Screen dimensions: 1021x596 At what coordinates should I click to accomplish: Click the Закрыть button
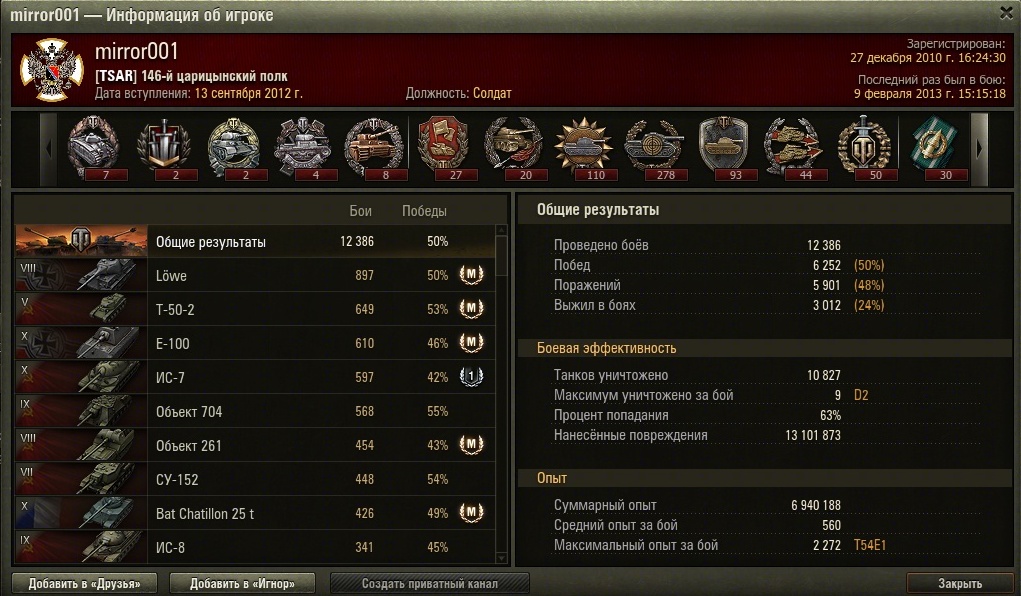(x=960, y=584)
